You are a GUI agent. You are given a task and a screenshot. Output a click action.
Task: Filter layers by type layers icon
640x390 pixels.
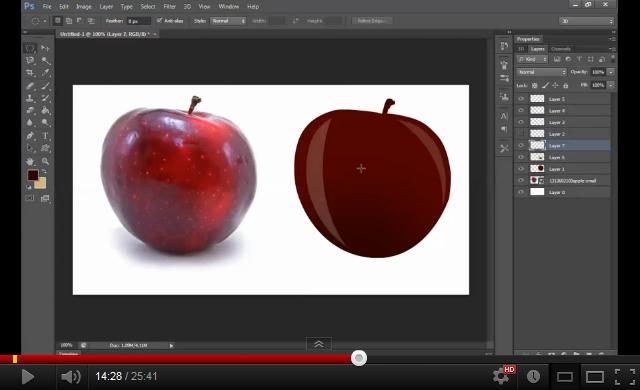point(579,59)
